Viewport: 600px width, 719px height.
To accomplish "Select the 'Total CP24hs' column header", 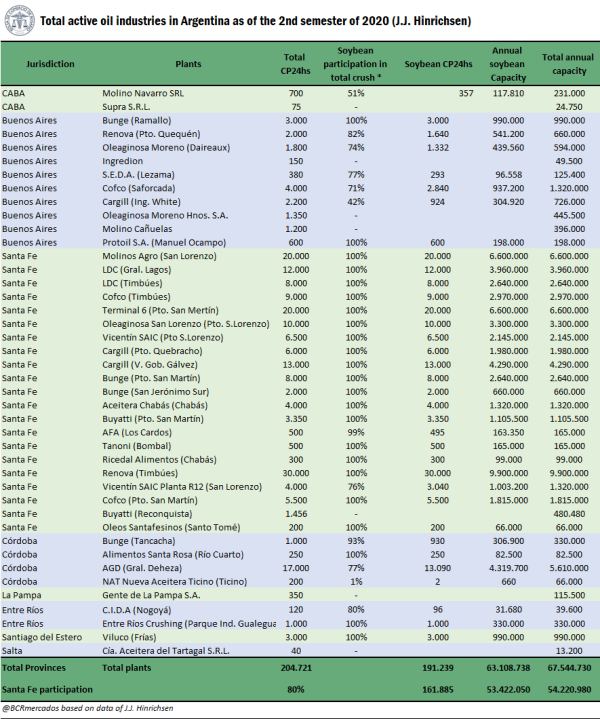I will [295, 64].
